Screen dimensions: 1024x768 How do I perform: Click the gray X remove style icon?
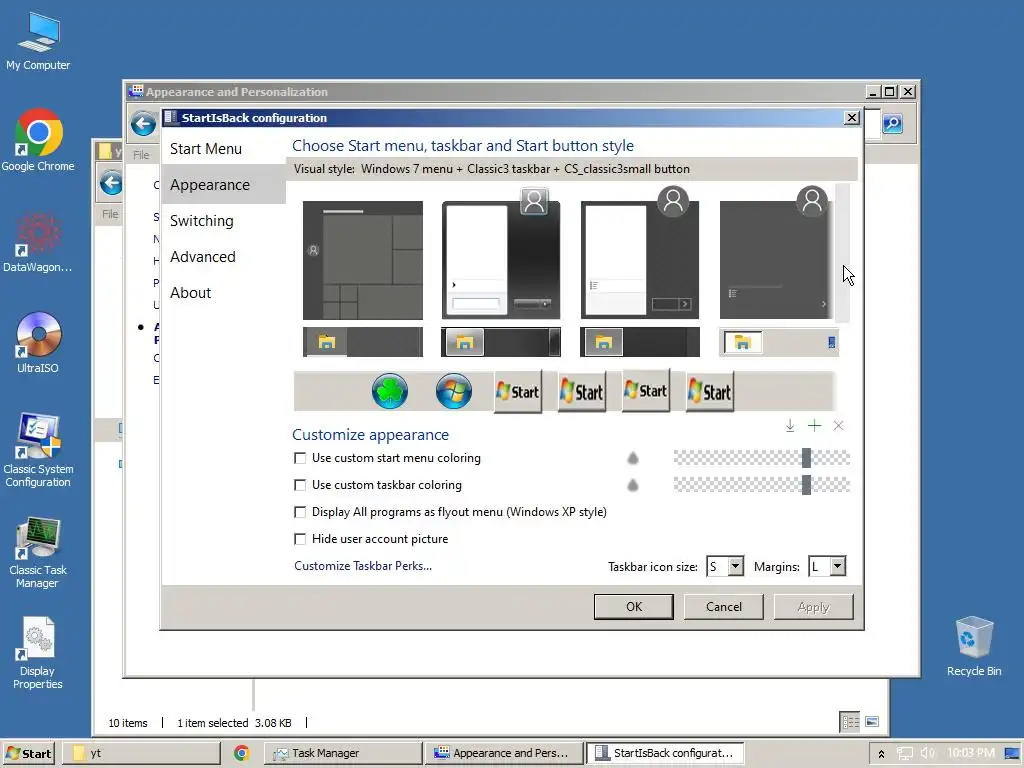tap(839, 426)
